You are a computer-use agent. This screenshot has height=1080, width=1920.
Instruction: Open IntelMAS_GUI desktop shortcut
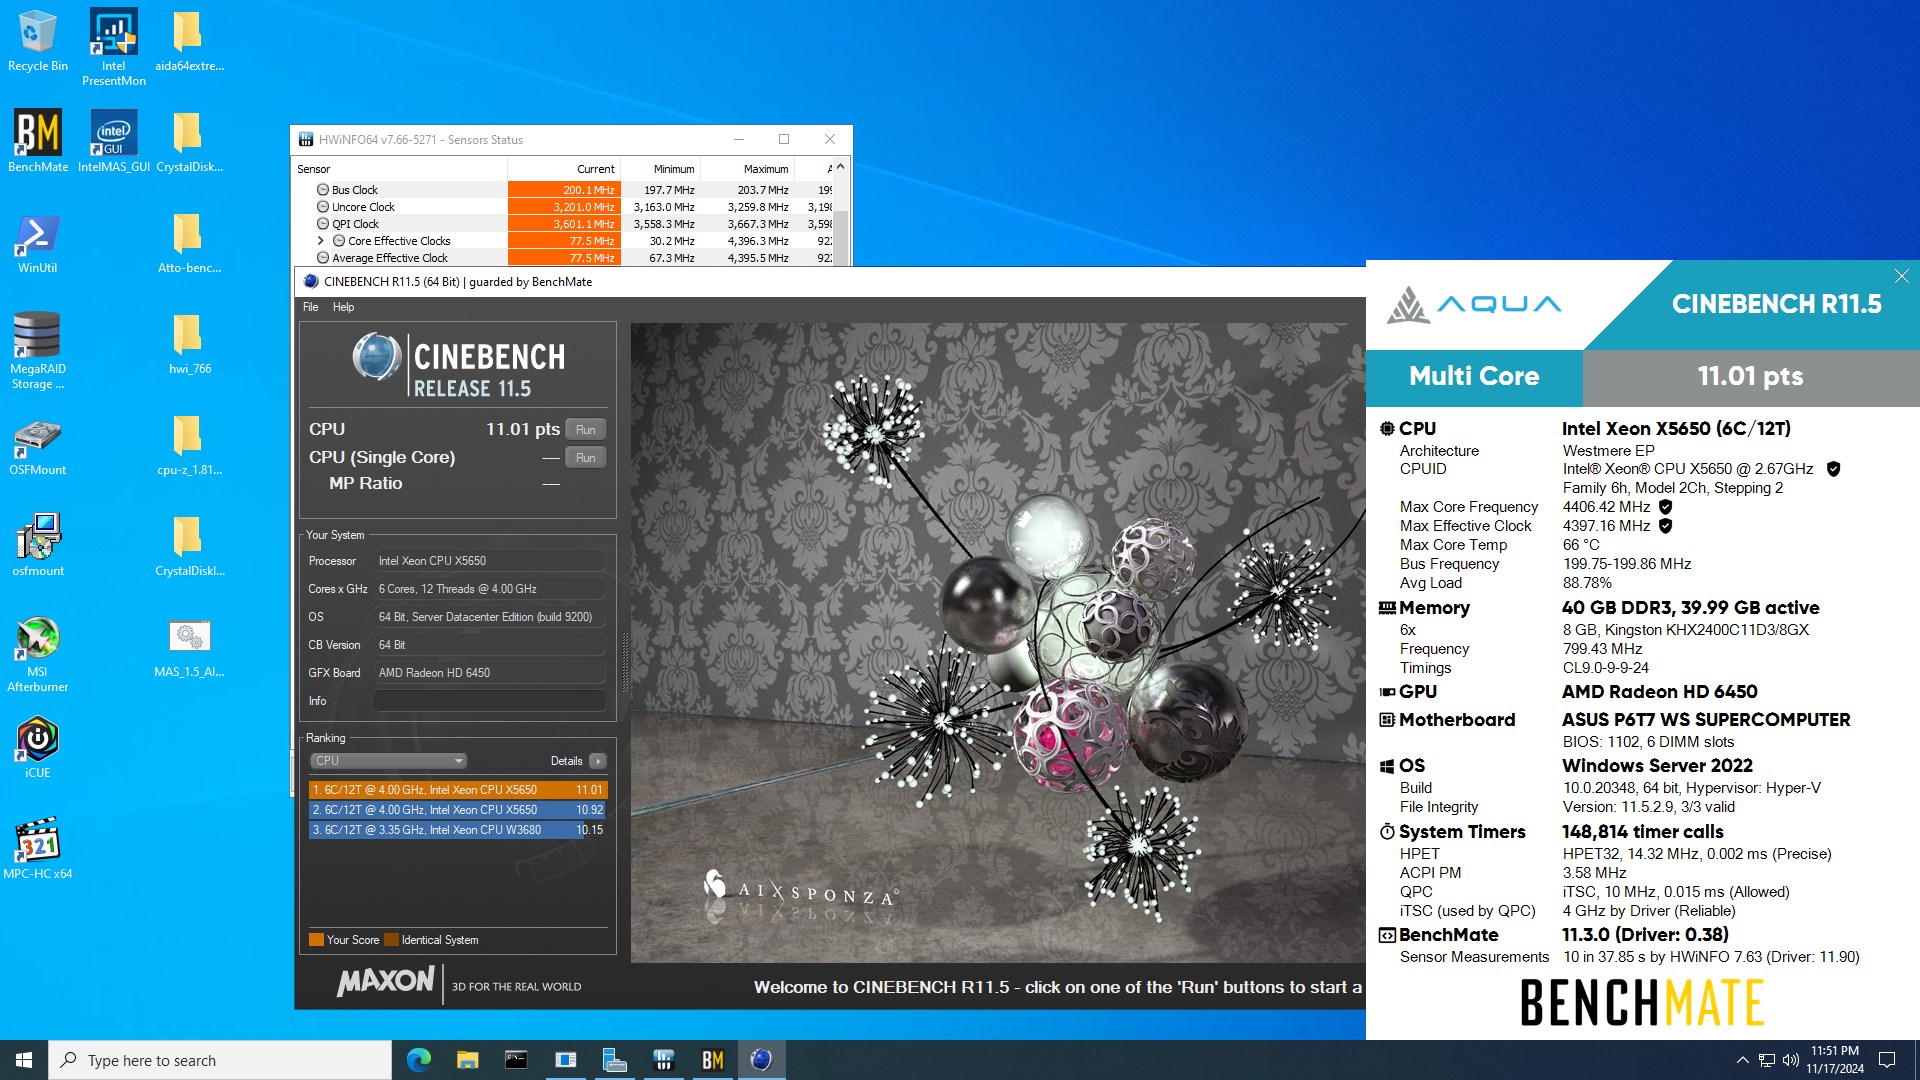pyautogui.click(x=113, y=141)
